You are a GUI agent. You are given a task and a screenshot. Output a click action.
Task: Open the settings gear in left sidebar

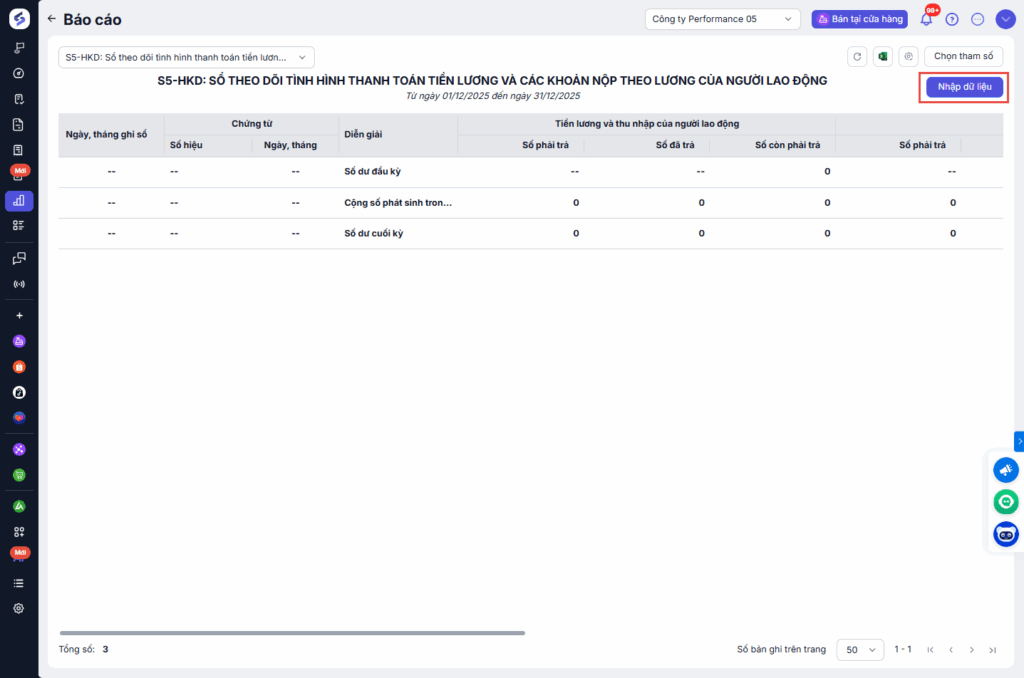coord(19,608)
